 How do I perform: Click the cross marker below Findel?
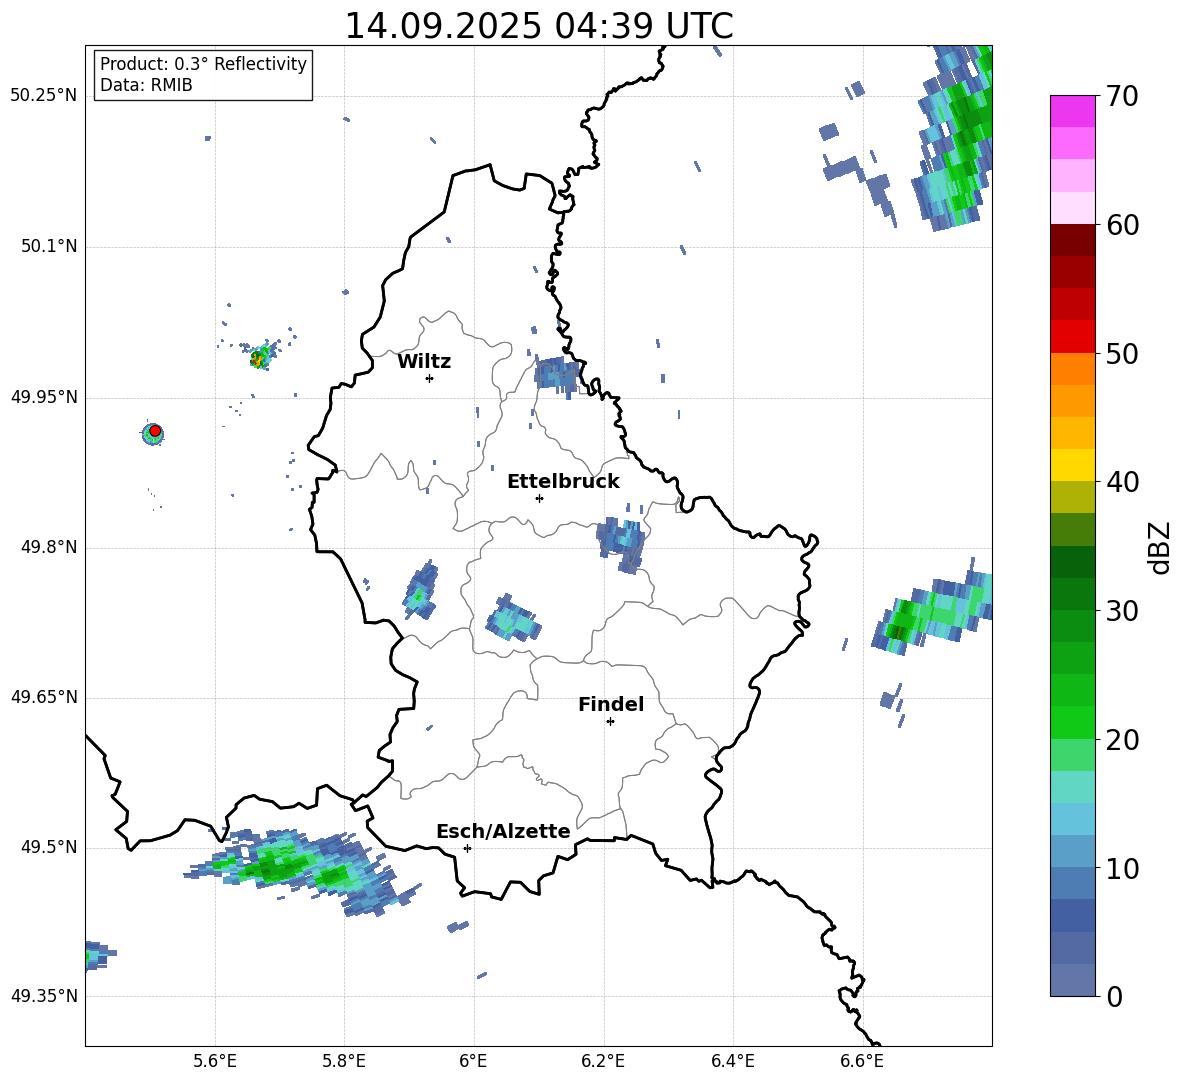[611, 722]
